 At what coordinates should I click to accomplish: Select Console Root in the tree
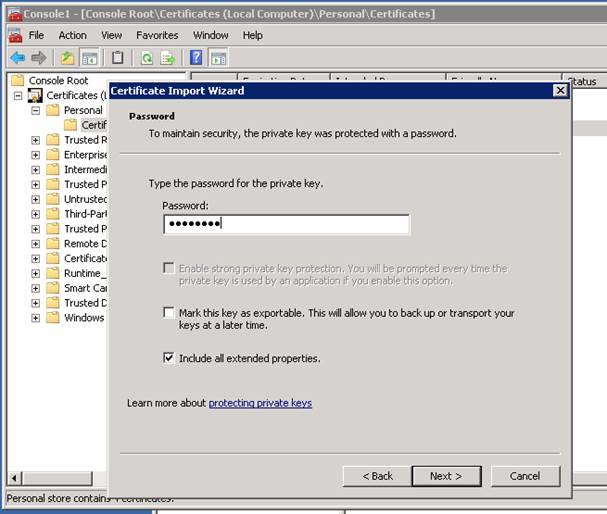point(58,80)
